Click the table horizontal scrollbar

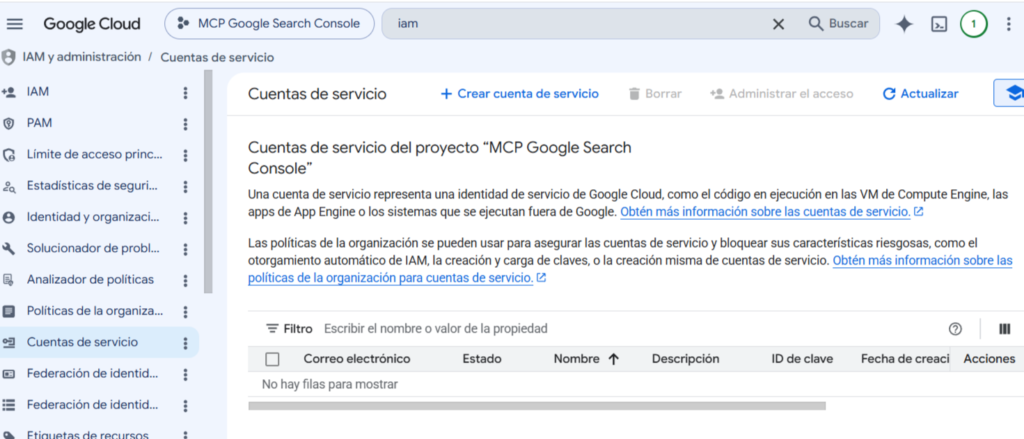[x=537, y=406]
